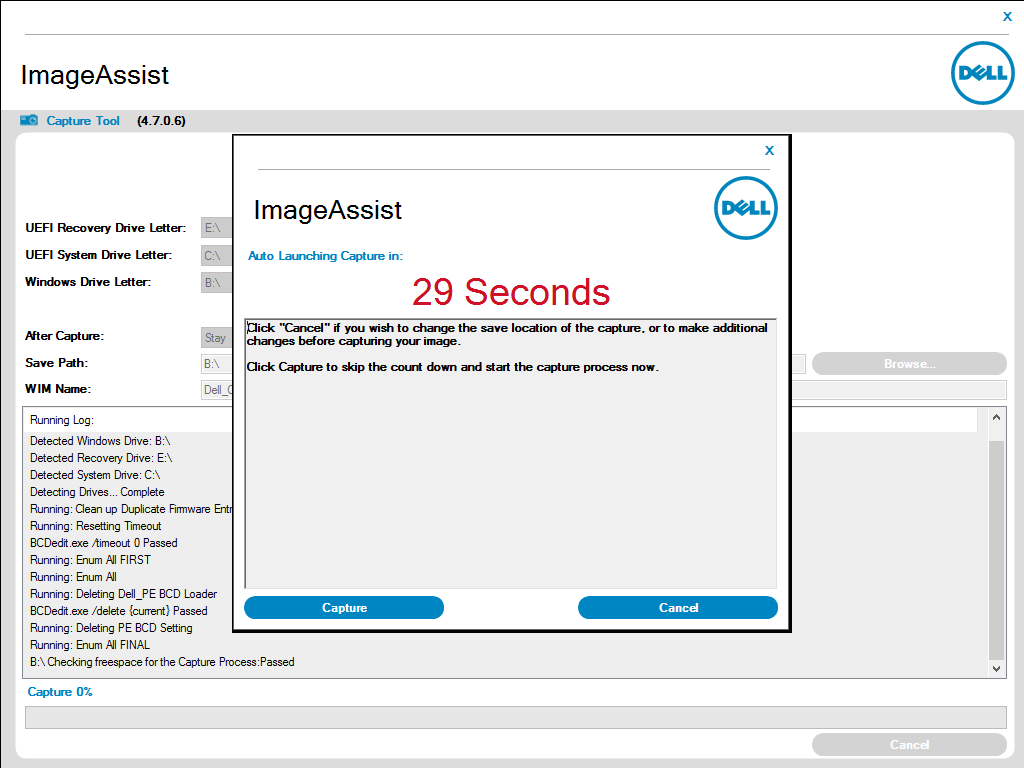Click log line 'Running: Deleting PE BCD Setting'
1024x768 pixels.
coord(111,628)
